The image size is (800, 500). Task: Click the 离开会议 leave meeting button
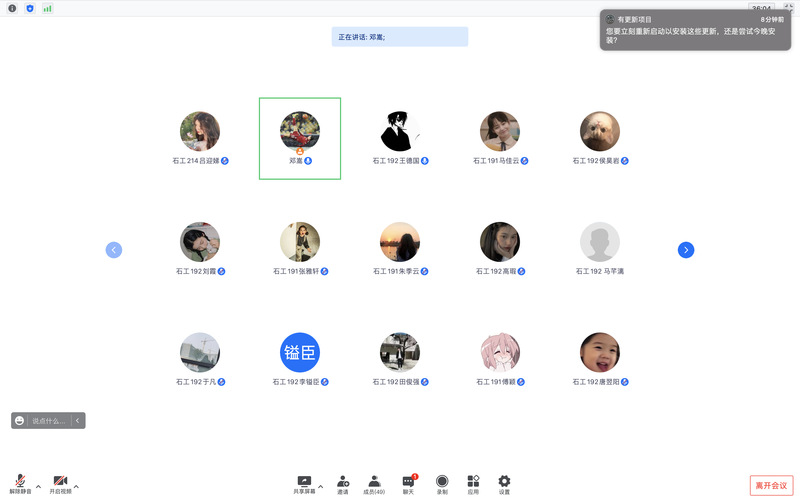click(x=771, y=485)
